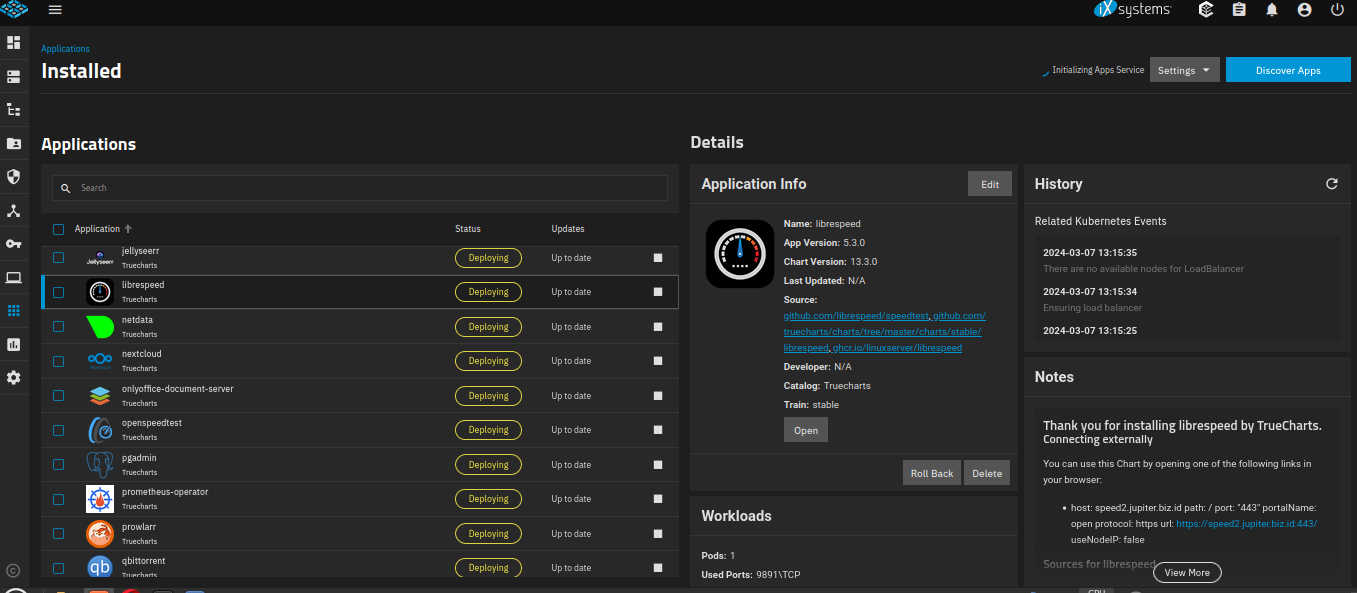This screenshot has width=1357, height=593.
Task: Open Credentials key icon in sidebar
Action: [x=13, y=244]
